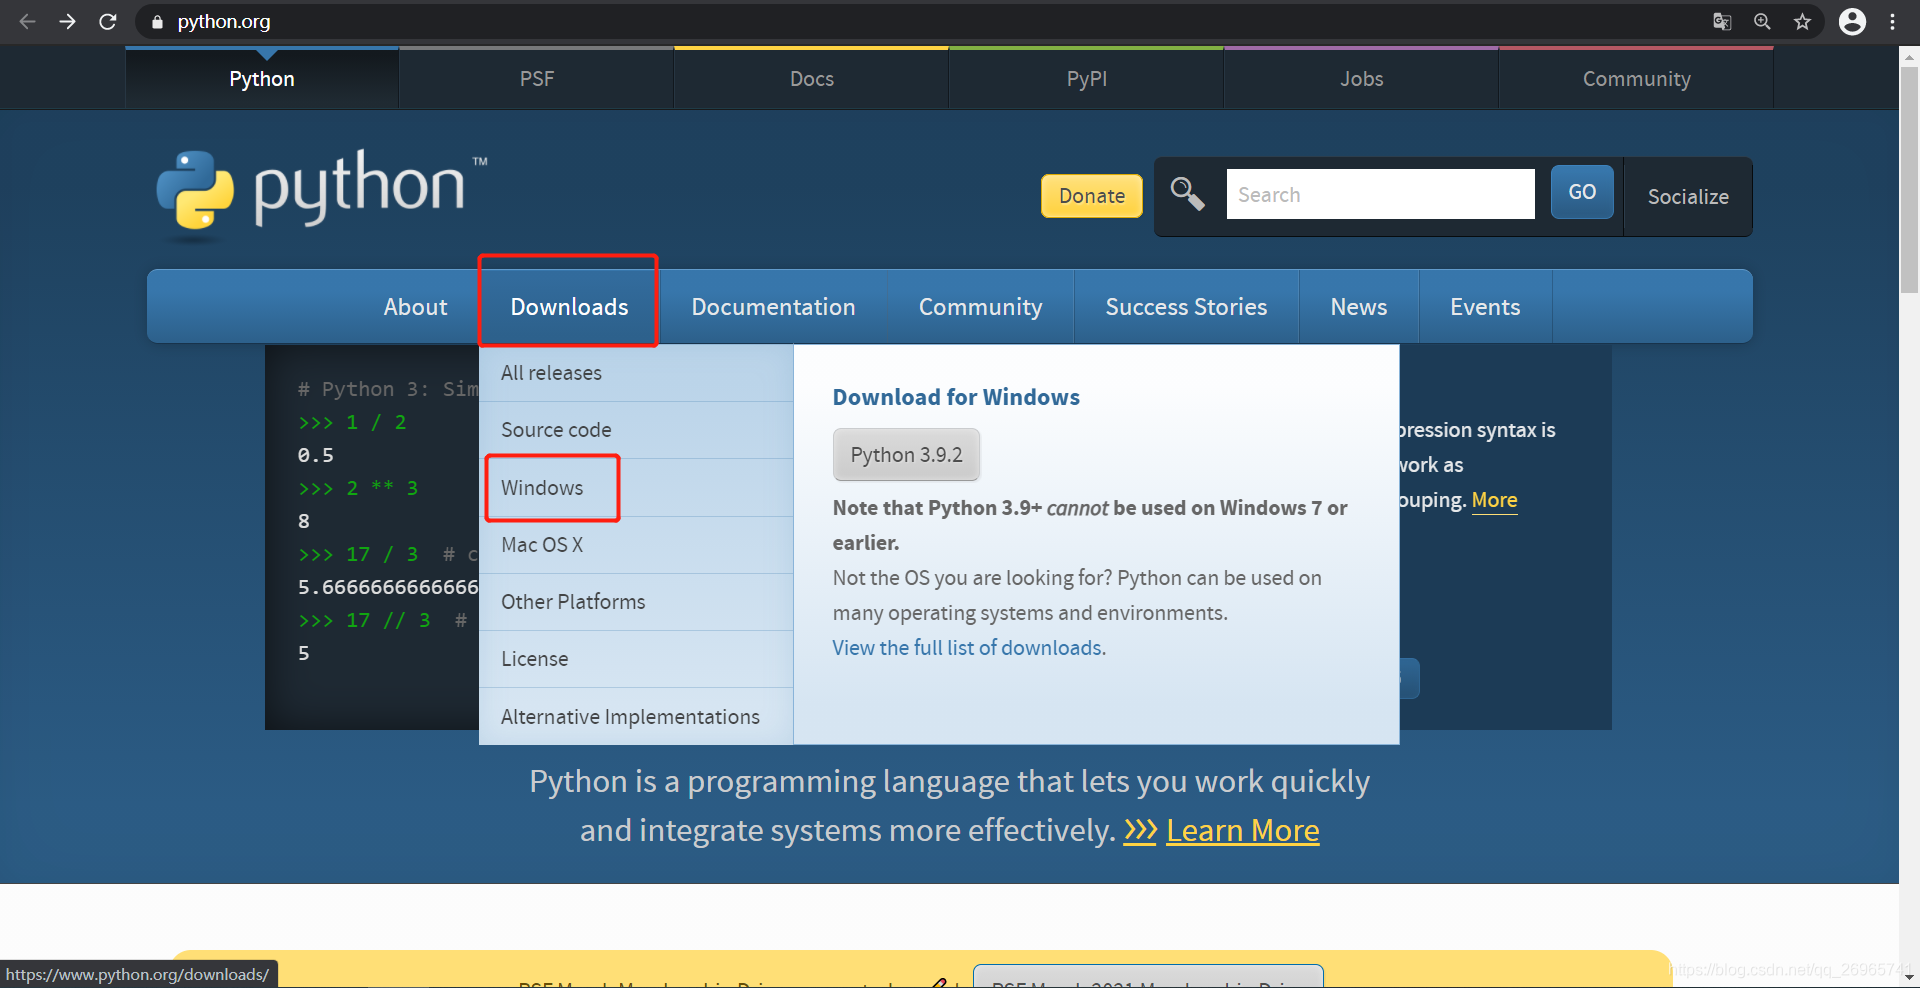
Task: Click the zoom magnifier icon in address bar
Action: coord(1762,21)
